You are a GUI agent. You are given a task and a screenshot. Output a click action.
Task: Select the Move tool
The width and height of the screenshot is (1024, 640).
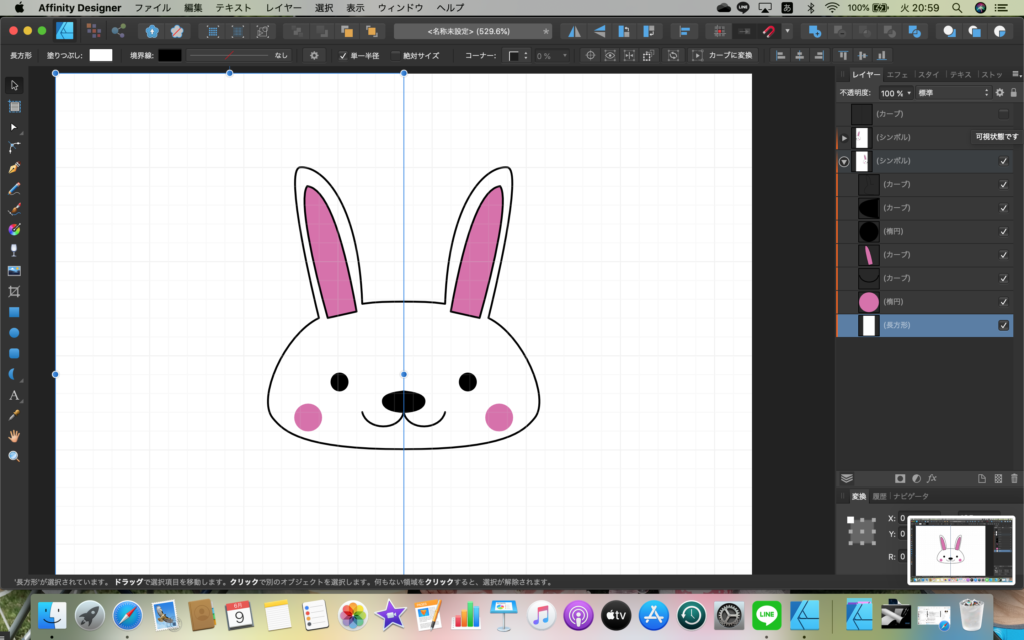[14, 85]
